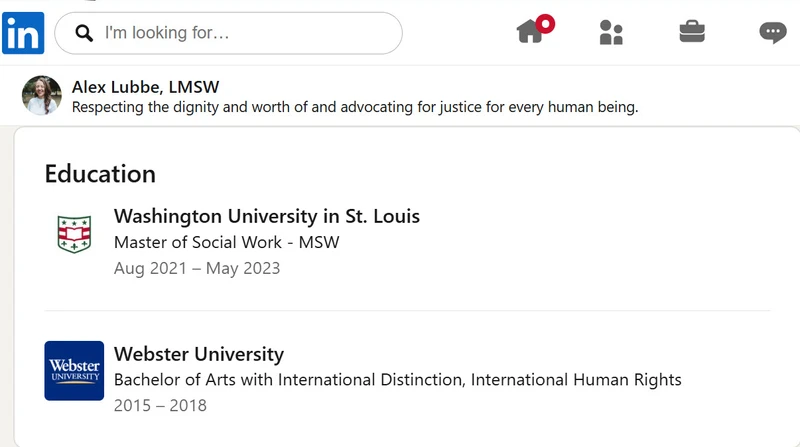Click the LinkedIn logo
This screenshot has height=447, width=800.
point(23,33)
